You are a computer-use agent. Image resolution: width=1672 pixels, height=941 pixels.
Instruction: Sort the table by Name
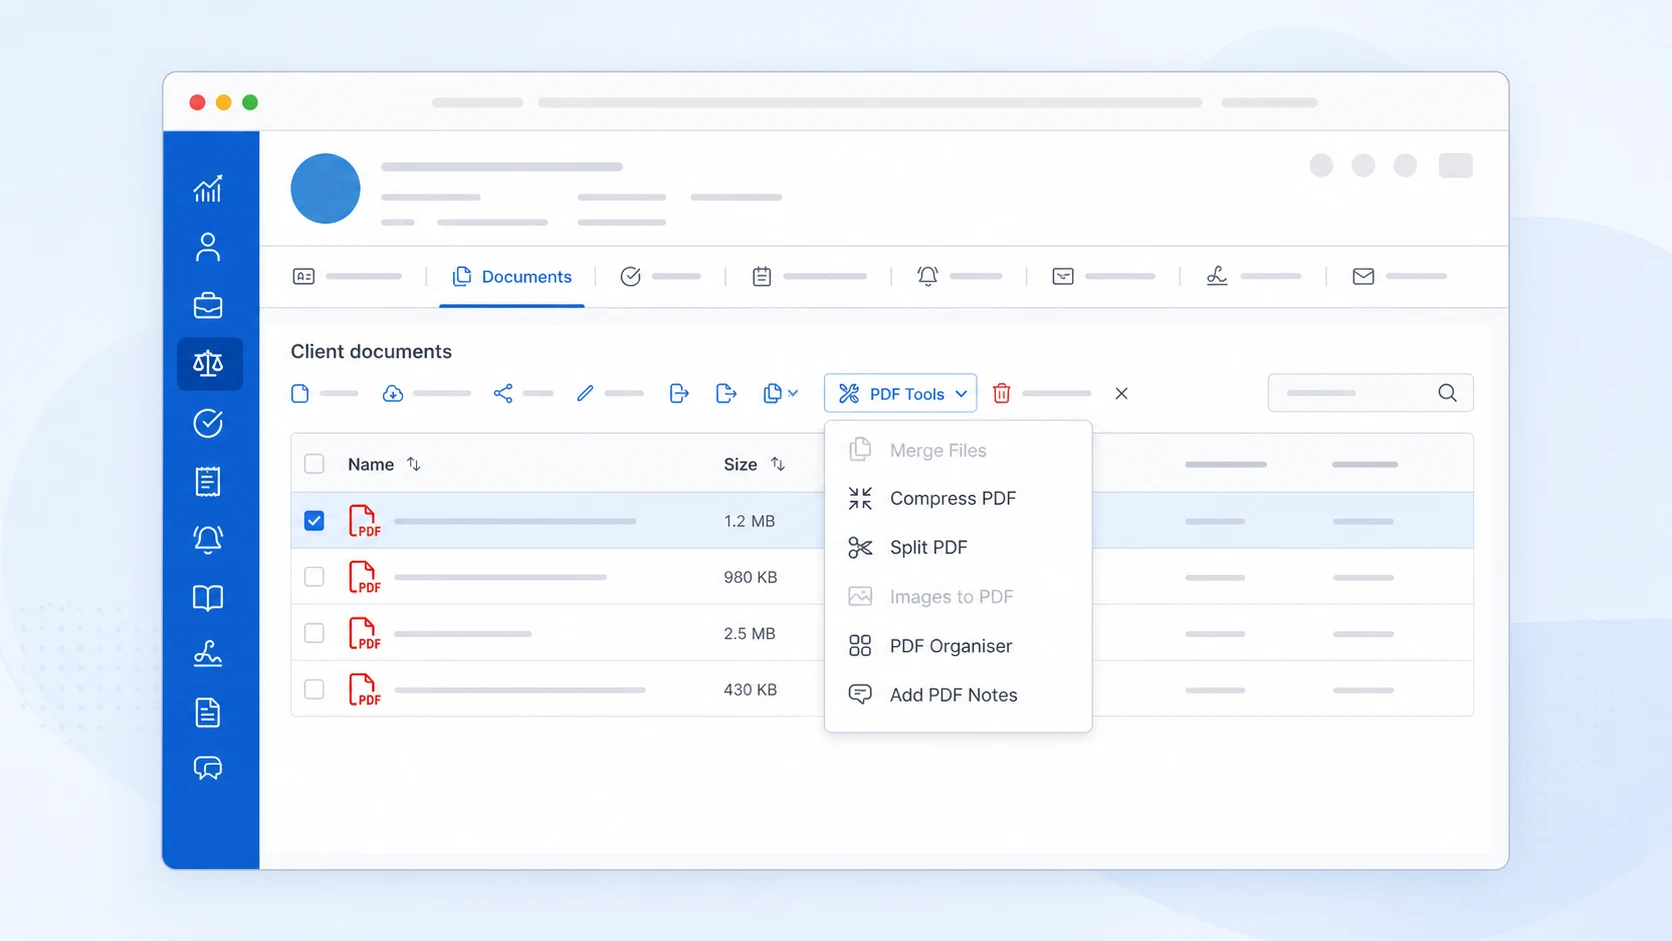click(x=413, y=464)
